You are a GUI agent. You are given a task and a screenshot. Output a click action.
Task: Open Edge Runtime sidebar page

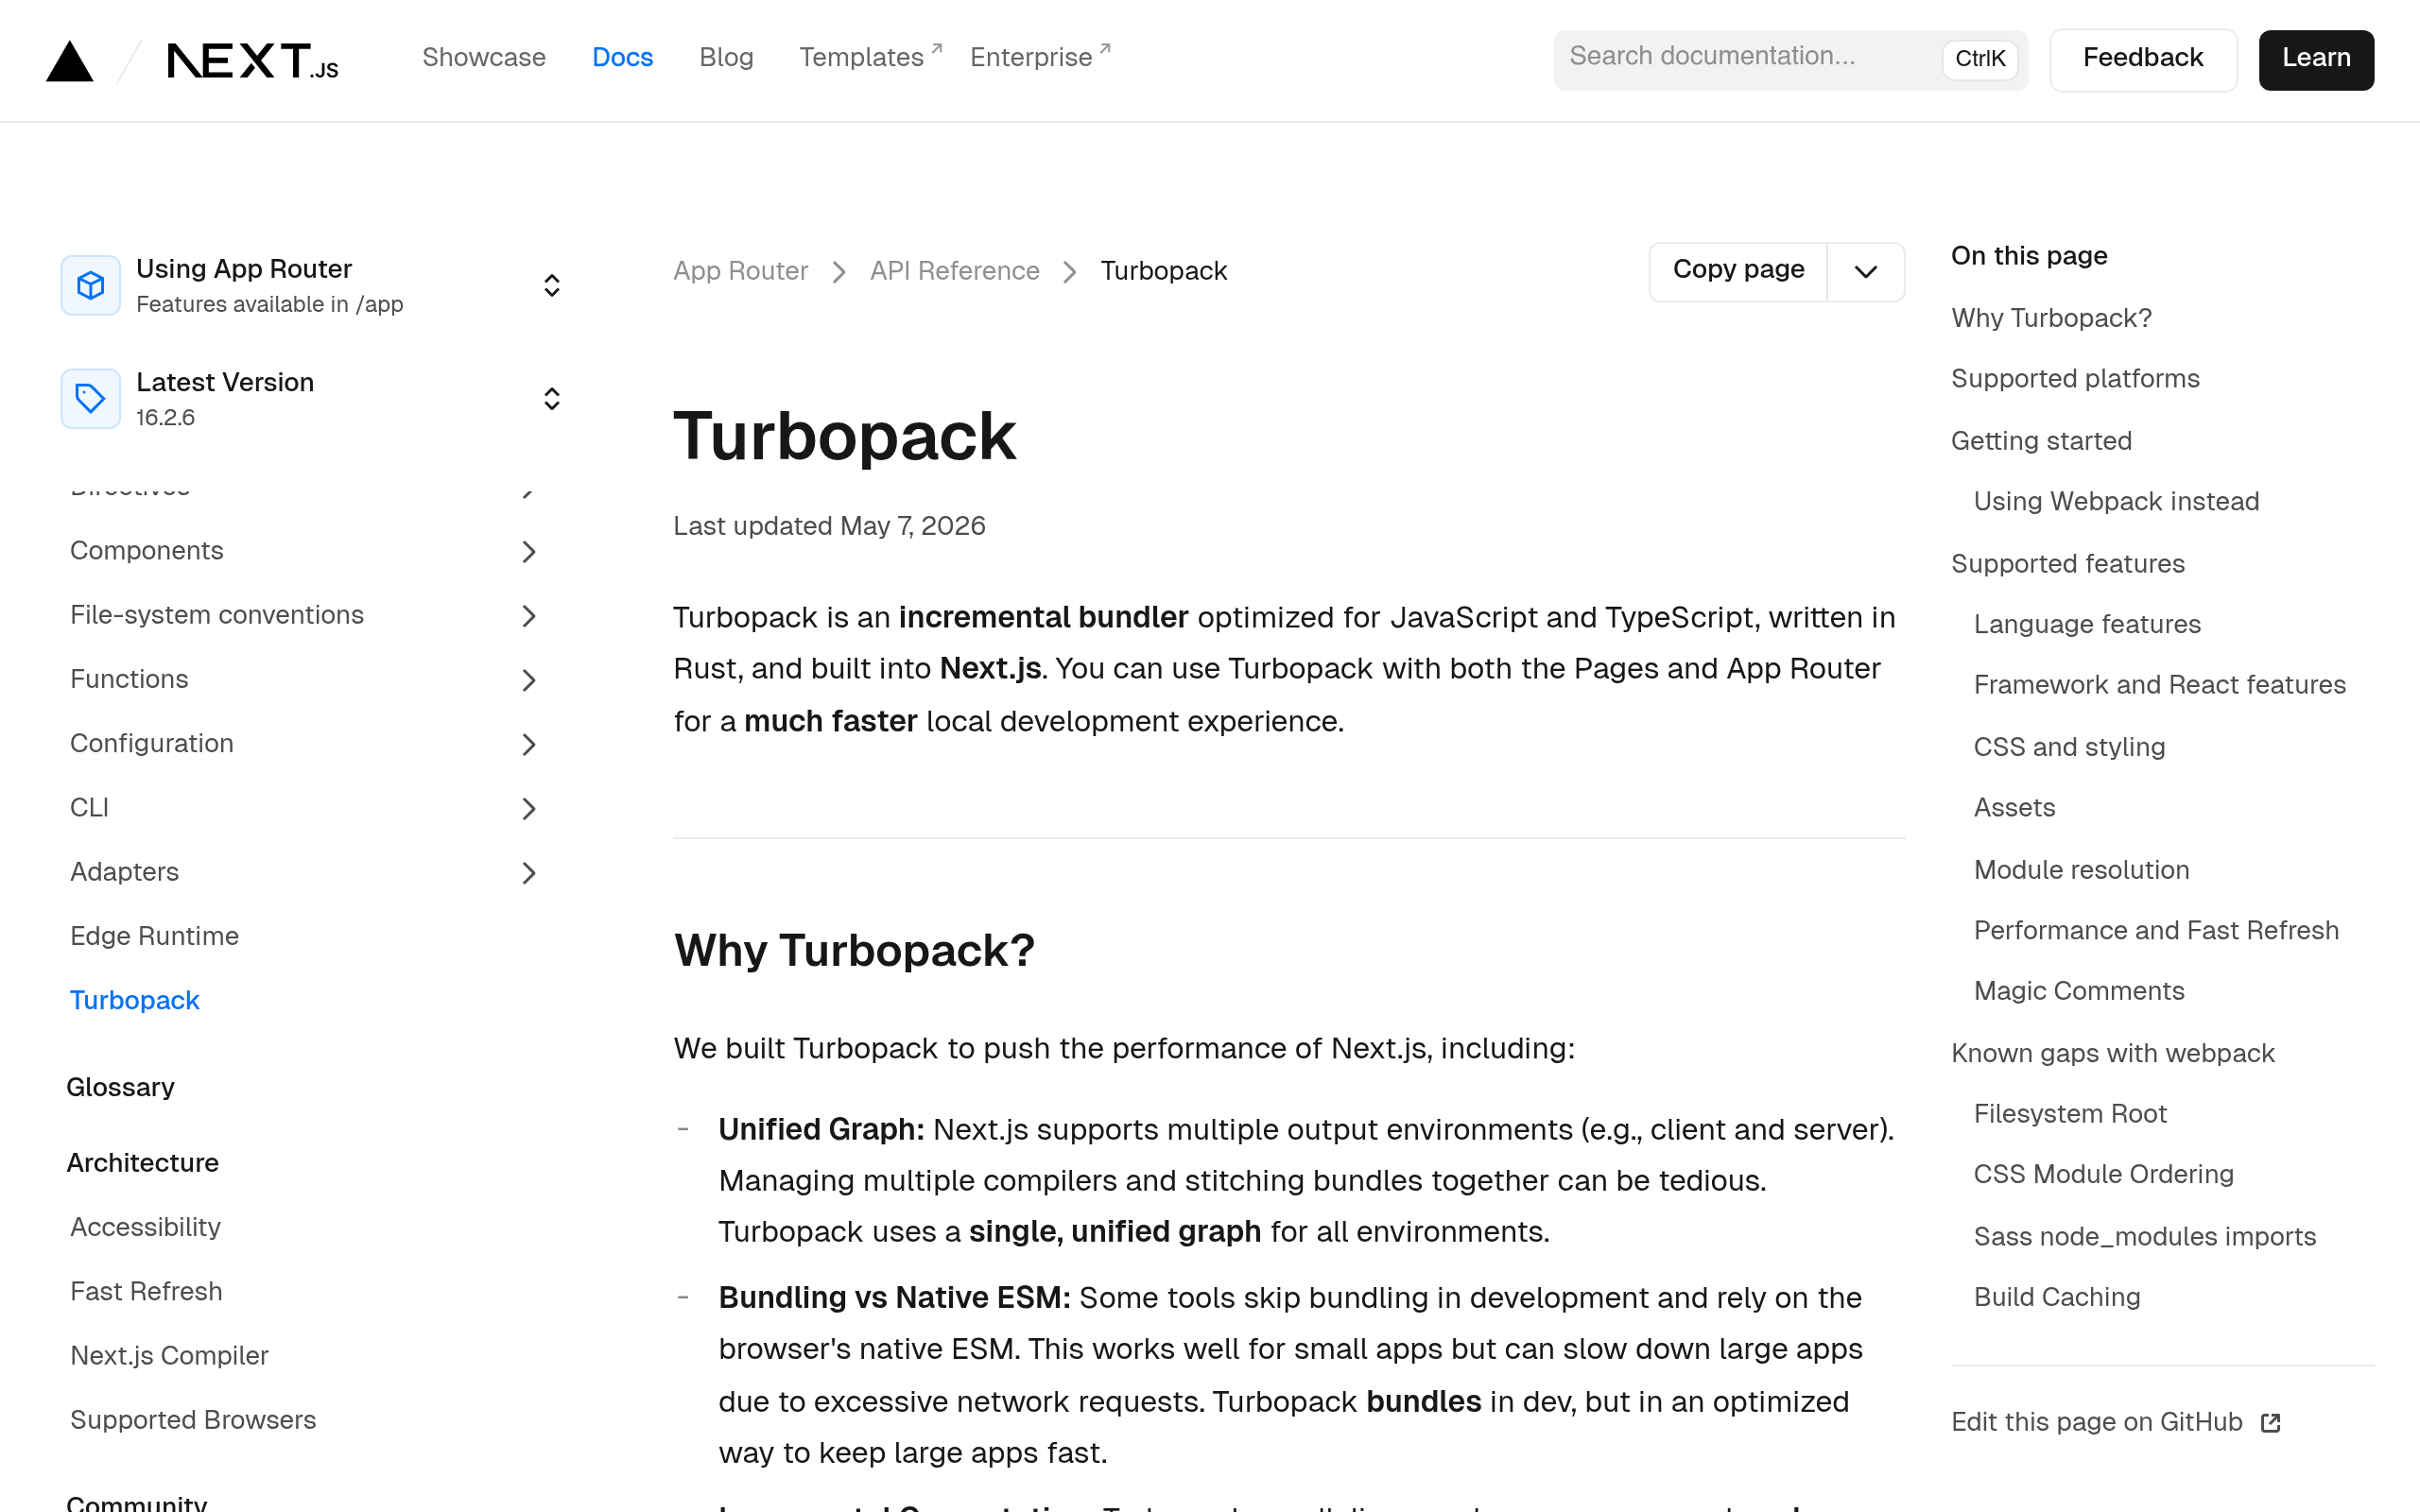click(154, 936)
